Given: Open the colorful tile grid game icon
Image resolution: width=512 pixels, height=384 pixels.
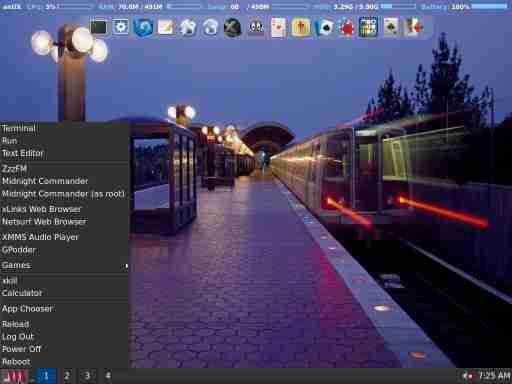Looking at the screenshot, I should coord(368,27).
